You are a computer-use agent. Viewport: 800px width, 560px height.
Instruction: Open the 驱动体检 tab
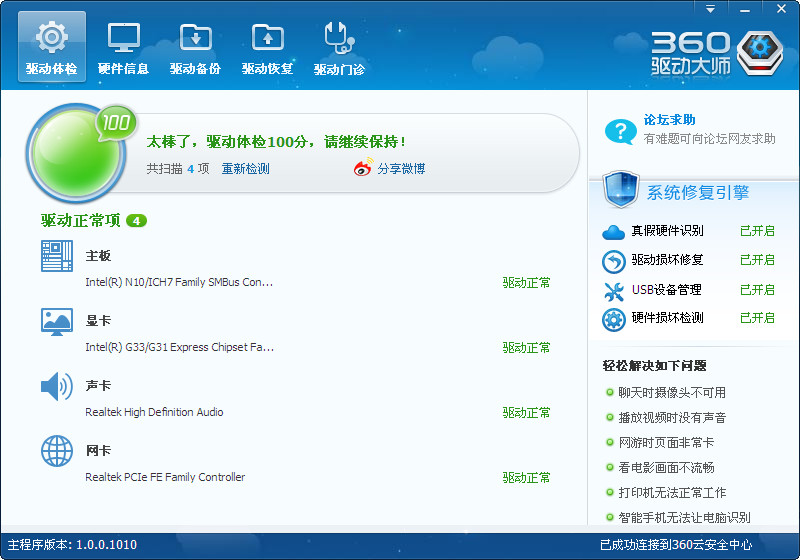click(x=52, y=47)
